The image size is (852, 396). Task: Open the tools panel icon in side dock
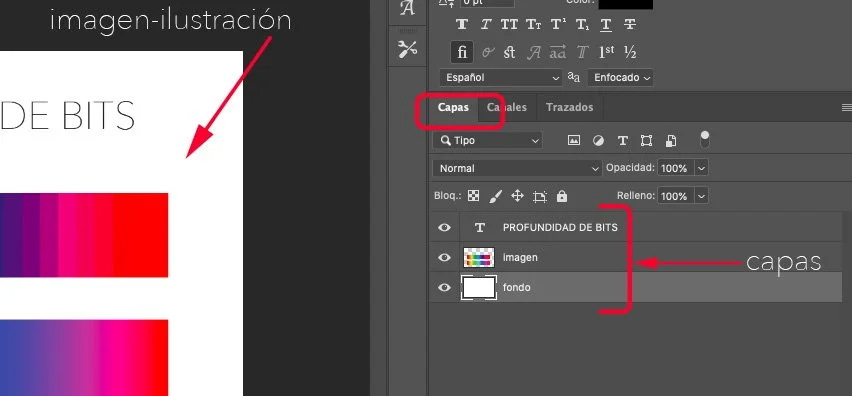tap(407, 49)
